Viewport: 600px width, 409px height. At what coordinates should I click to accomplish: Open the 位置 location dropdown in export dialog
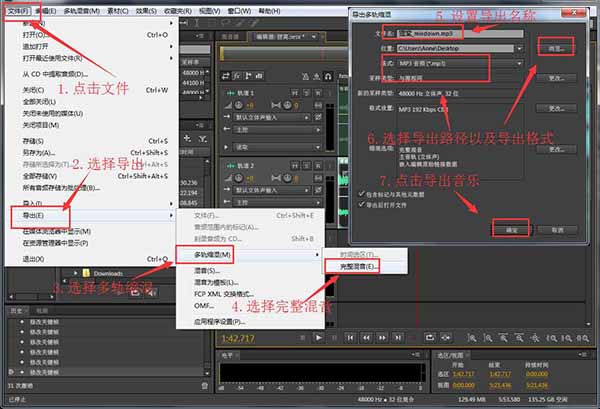(519, 49)
